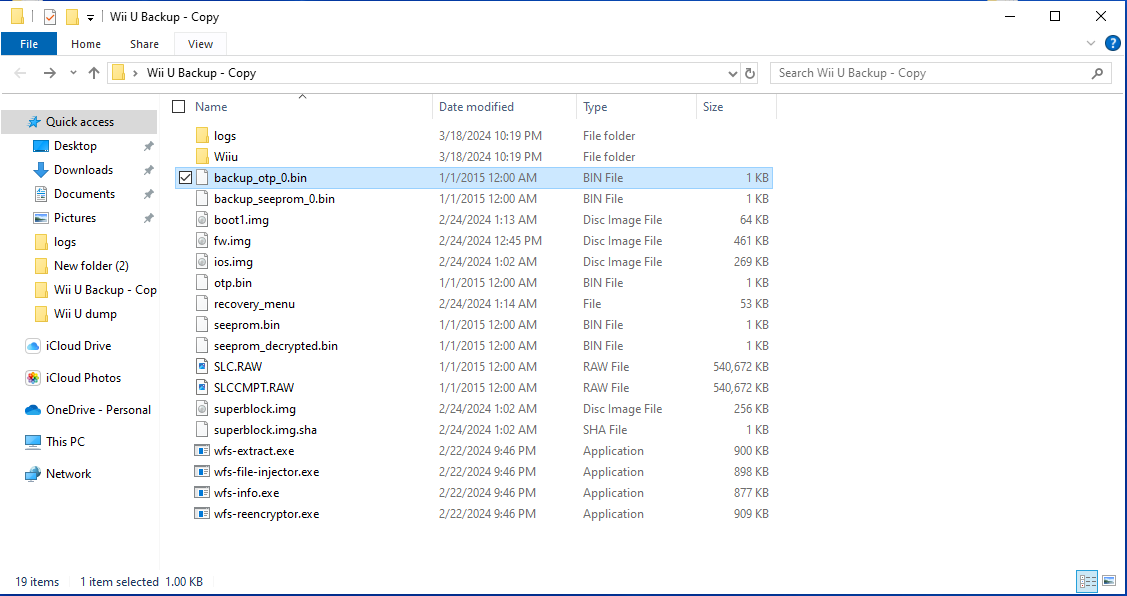Open Network in navigation pane
This screenshot has height=596, width=1127.
click(69, 474)
